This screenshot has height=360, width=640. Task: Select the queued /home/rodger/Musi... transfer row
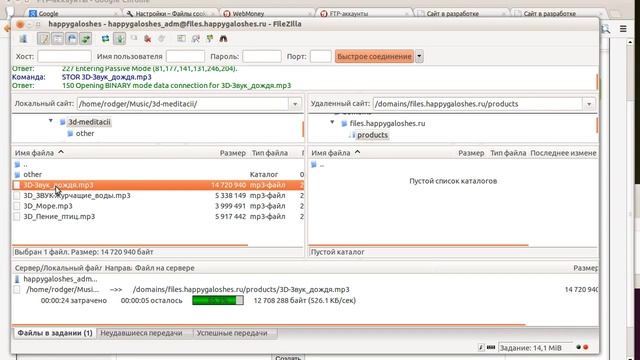pos(306,289)
